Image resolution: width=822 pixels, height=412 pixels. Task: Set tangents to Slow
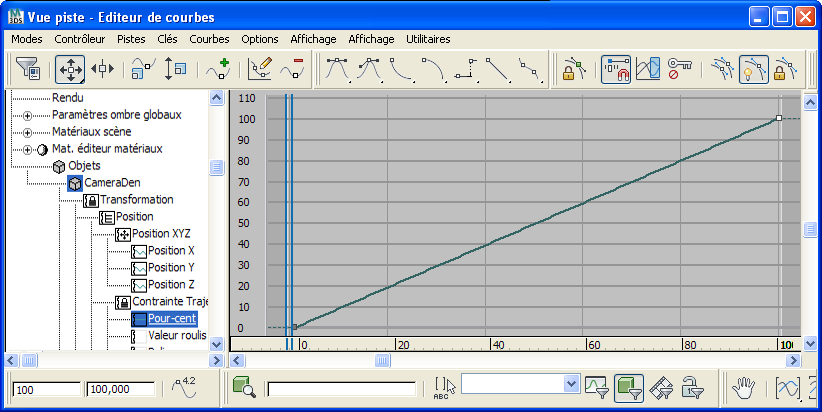coord(434,69)
